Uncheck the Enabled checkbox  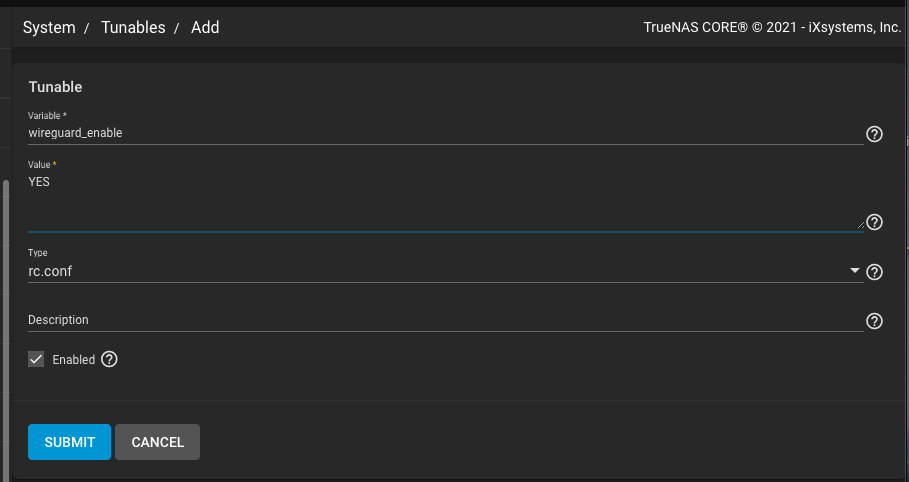[x=37, y=359]
